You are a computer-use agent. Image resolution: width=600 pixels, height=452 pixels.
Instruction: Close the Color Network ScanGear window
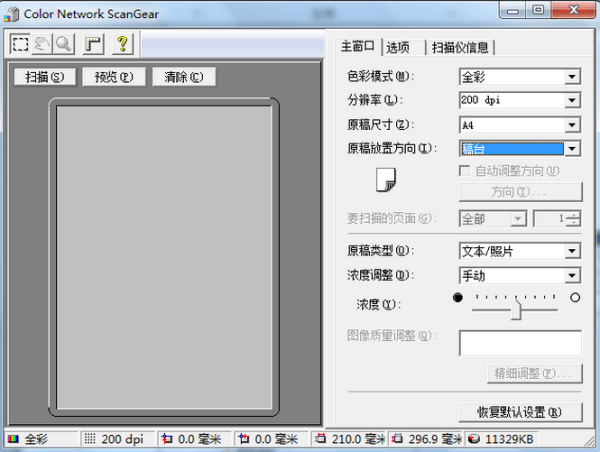pos(573,10)
